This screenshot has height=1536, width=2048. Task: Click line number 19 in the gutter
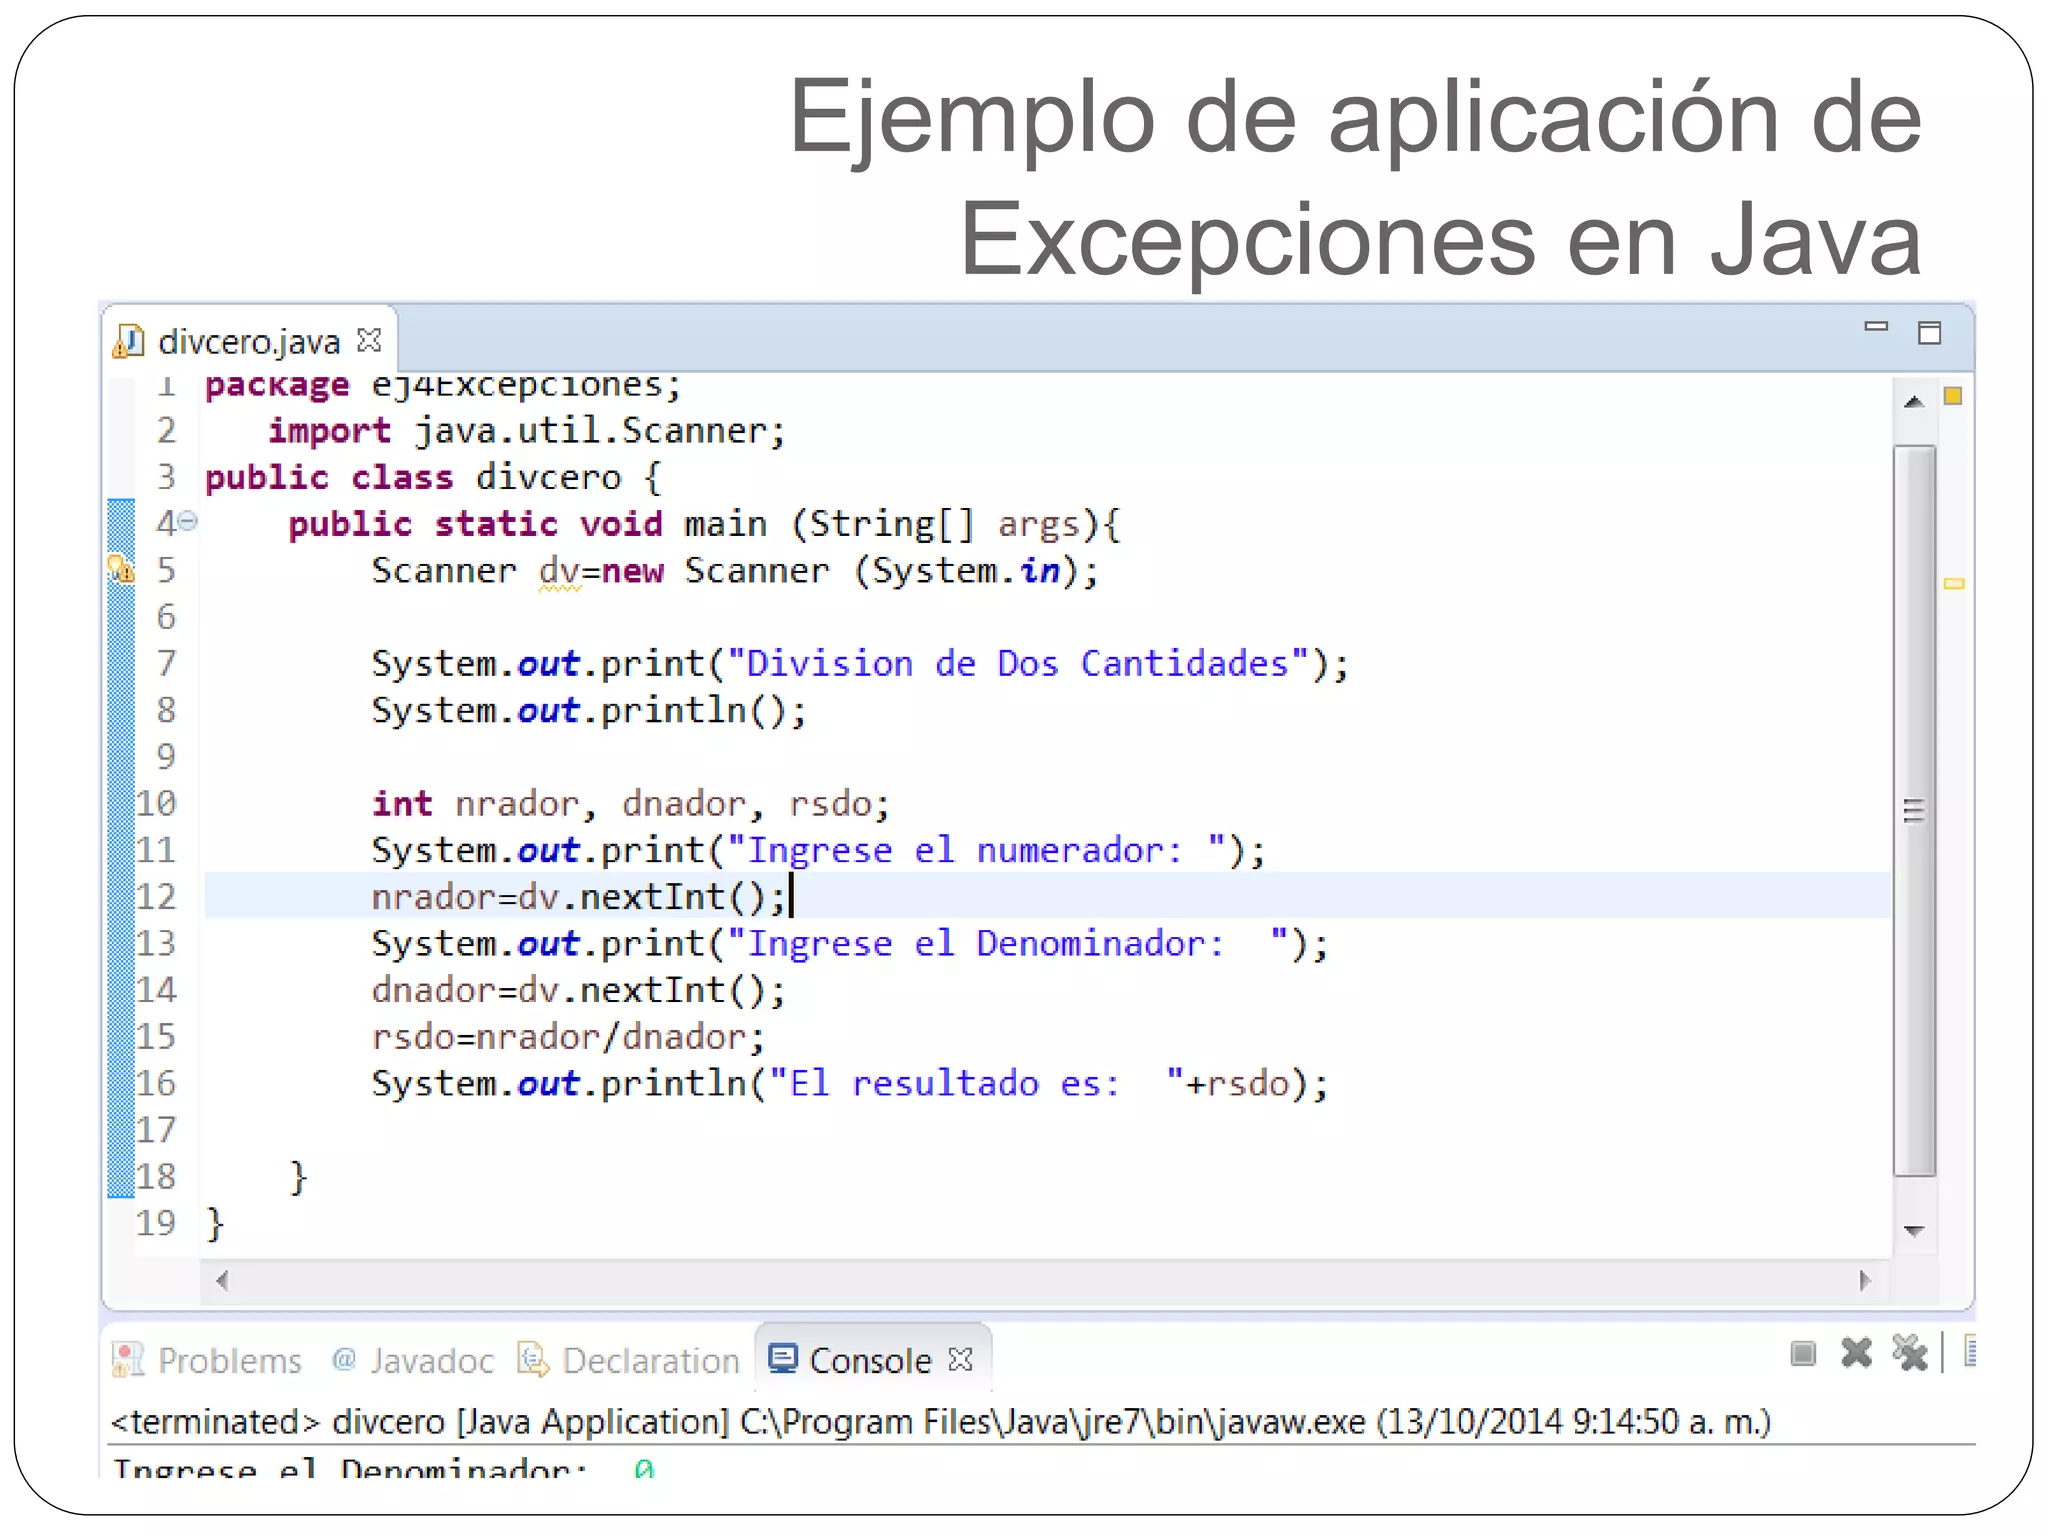[155, 1223]
